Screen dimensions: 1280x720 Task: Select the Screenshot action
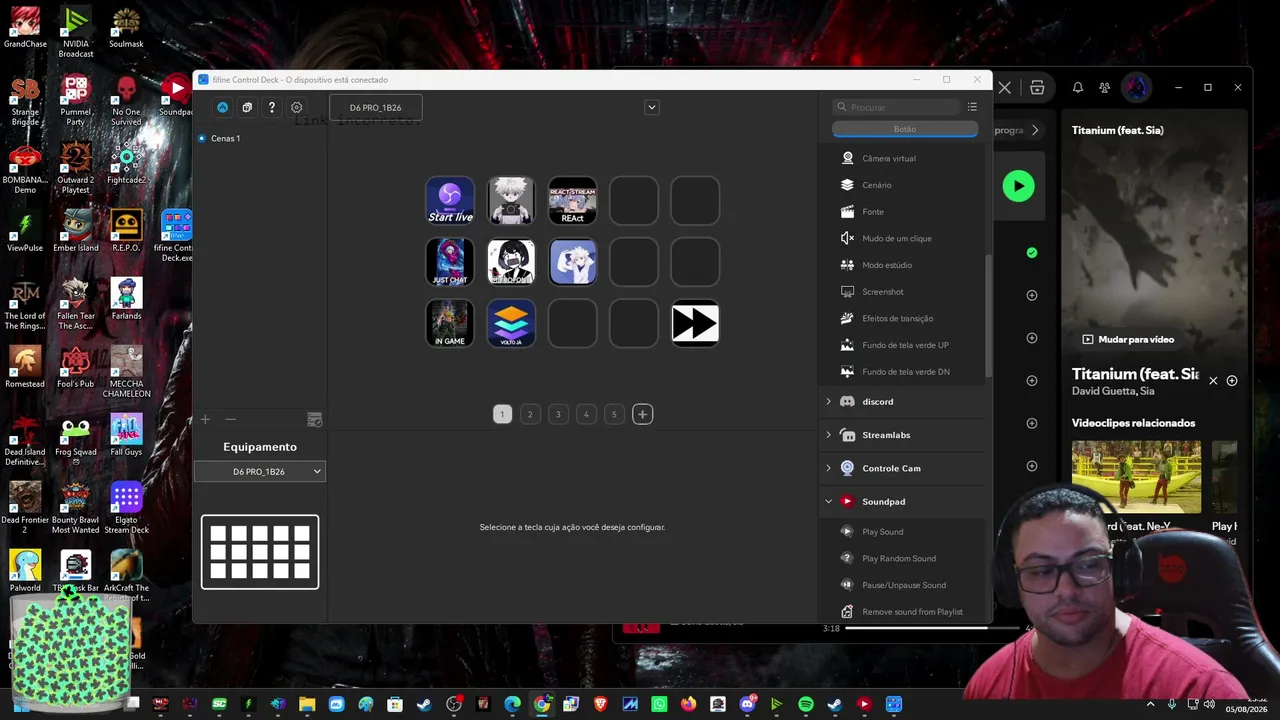902,292
